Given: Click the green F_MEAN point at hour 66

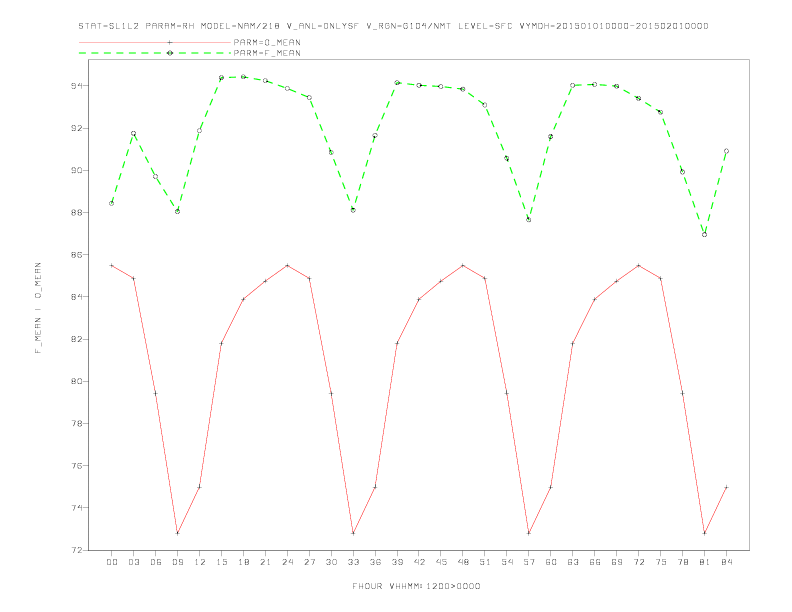Looking at the screenshot, I should click(595, 84).
